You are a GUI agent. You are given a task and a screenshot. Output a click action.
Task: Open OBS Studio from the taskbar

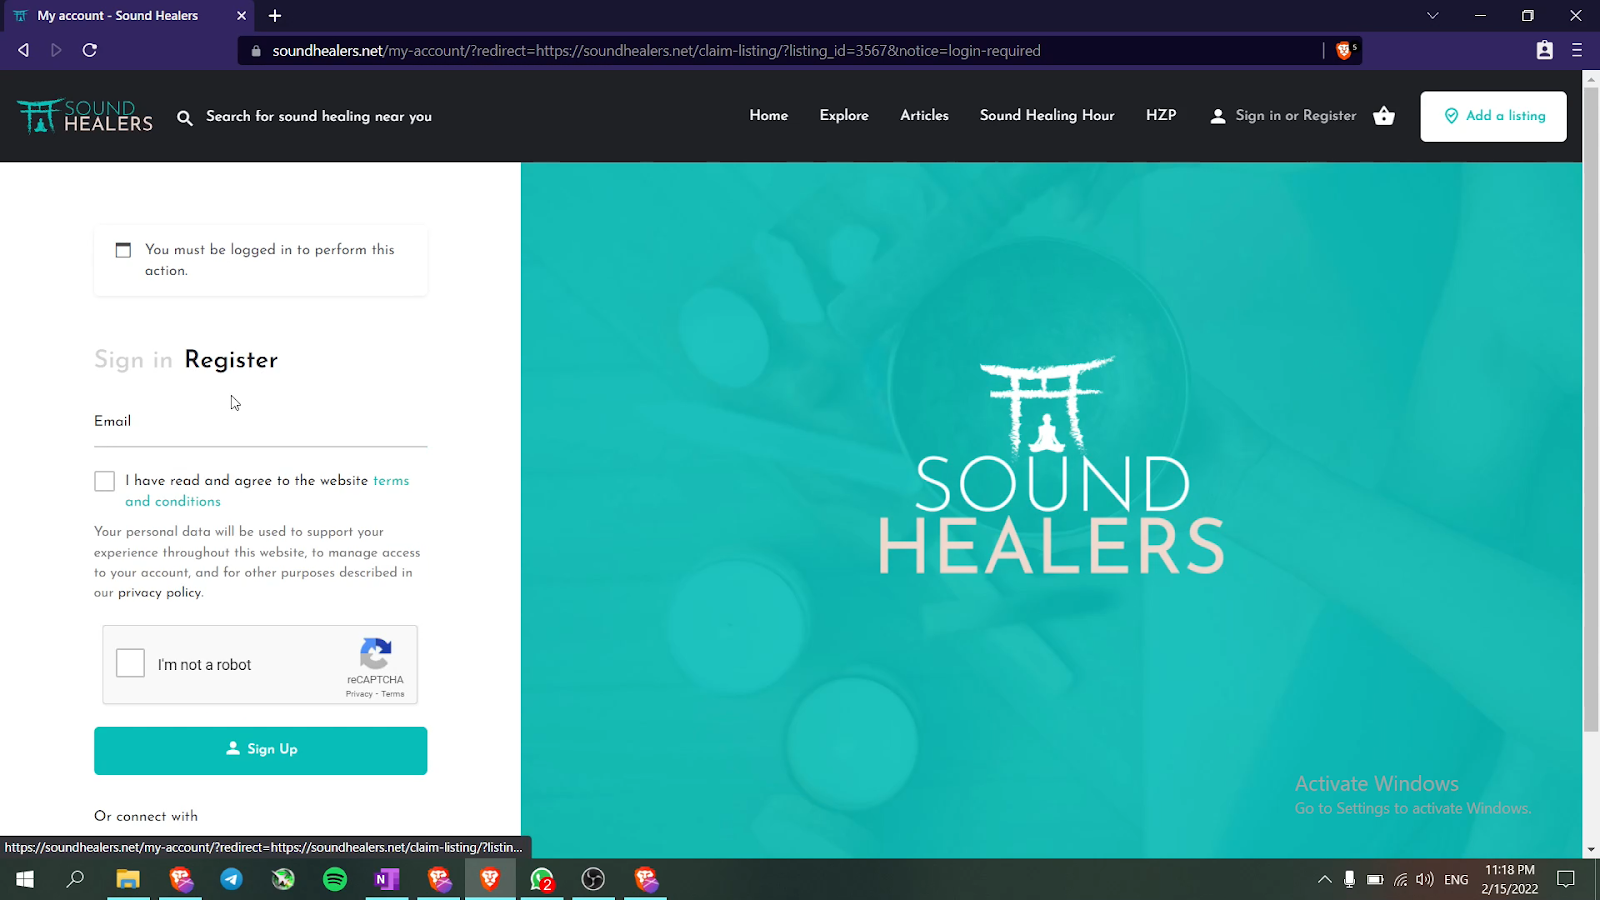(x=593, y=879)
